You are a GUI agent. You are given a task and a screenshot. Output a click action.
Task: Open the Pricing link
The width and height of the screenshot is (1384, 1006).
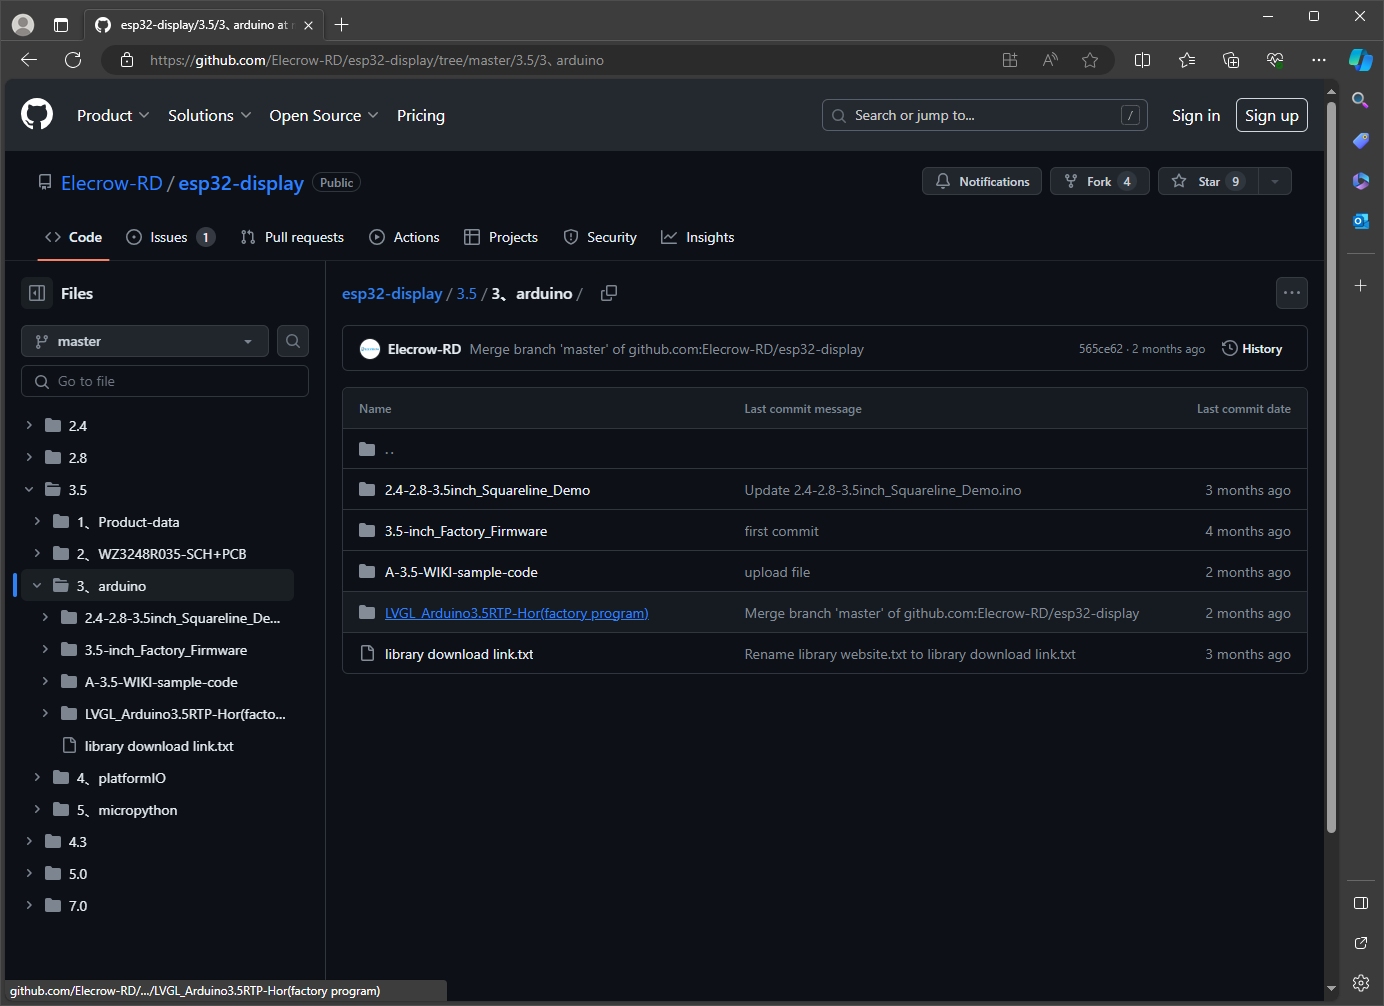[x=421, y=116]
